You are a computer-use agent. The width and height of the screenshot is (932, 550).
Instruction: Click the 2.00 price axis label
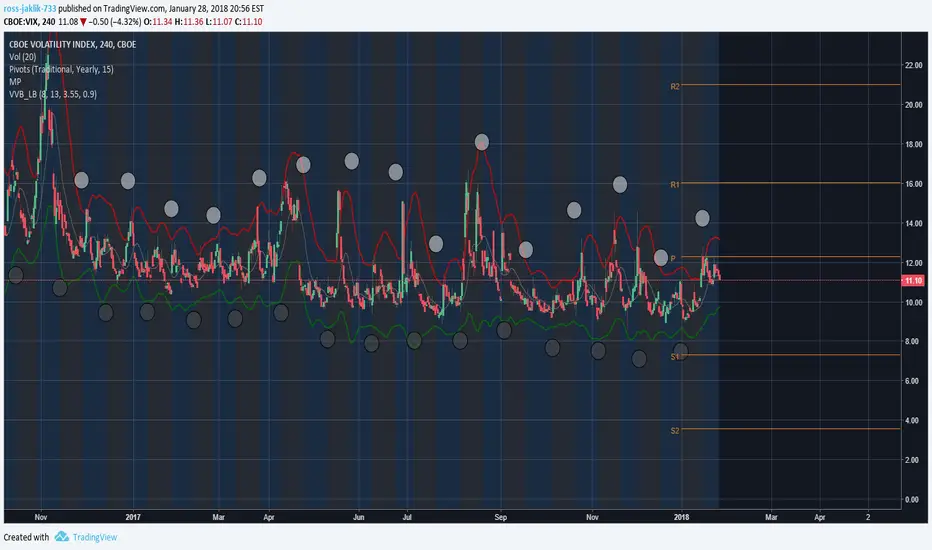pos(911,460)
